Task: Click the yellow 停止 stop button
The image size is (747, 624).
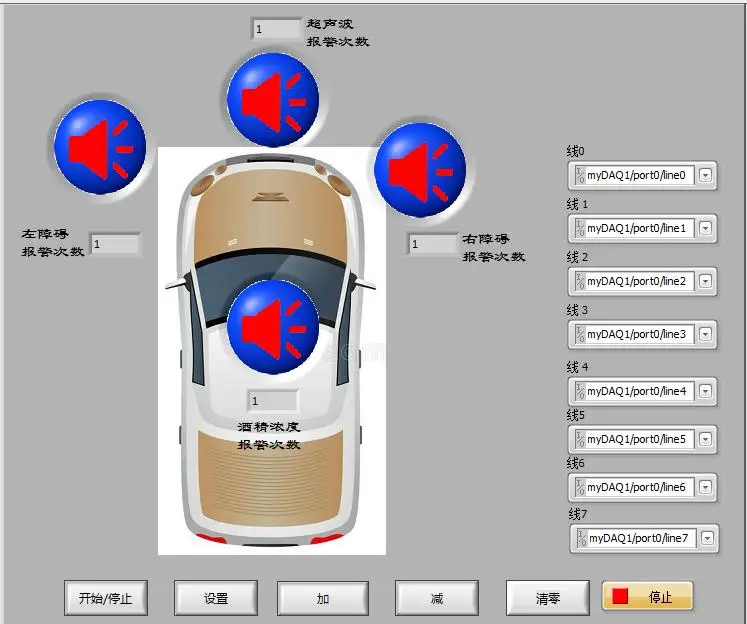Action: pyautogui.click(x=647, y=595)
